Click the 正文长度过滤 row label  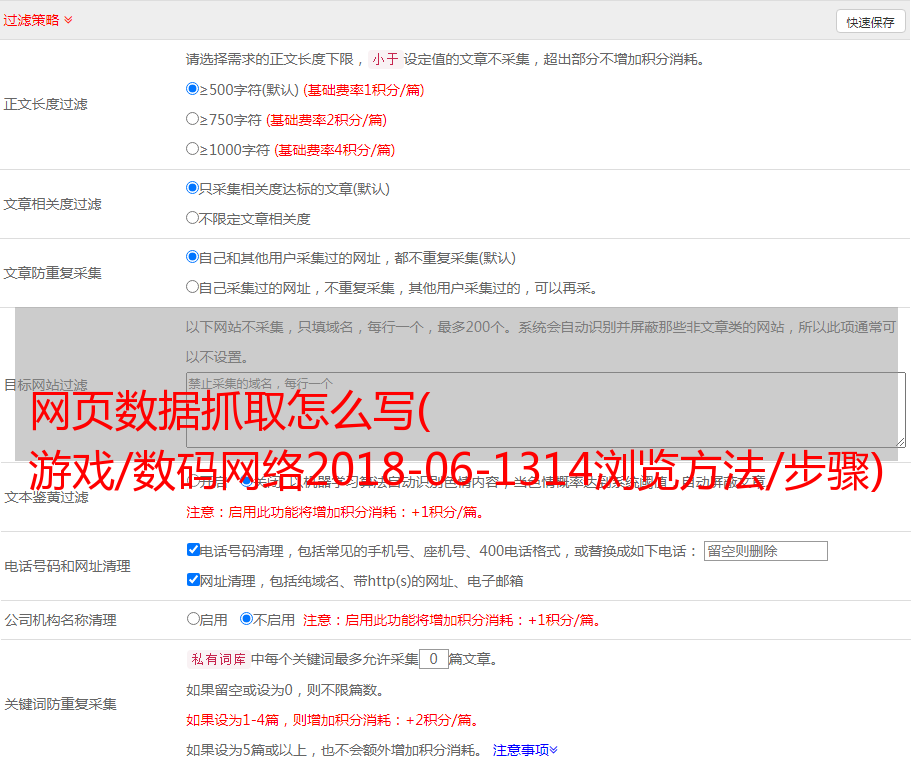[45, 104]
